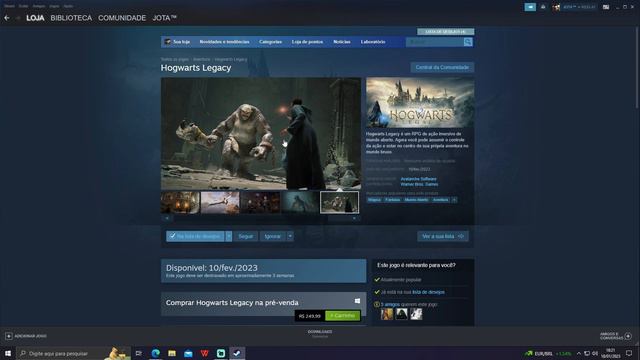
Task: Open dropdown arrow next to Ignorar
Action: click(x=290, y=236)
